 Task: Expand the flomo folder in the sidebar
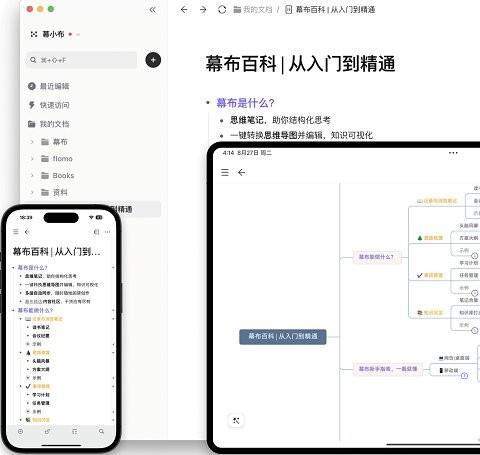(x=32, y=159)
